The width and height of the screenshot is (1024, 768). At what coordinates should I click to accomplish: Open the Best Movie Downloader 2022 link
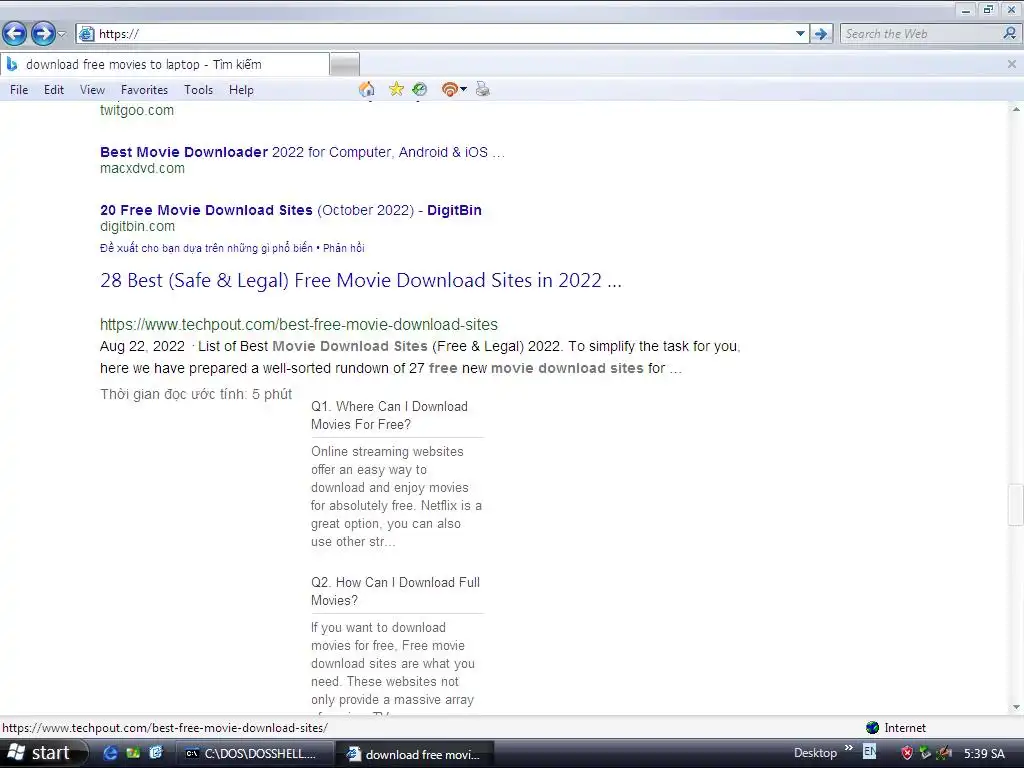coord(302,152)
